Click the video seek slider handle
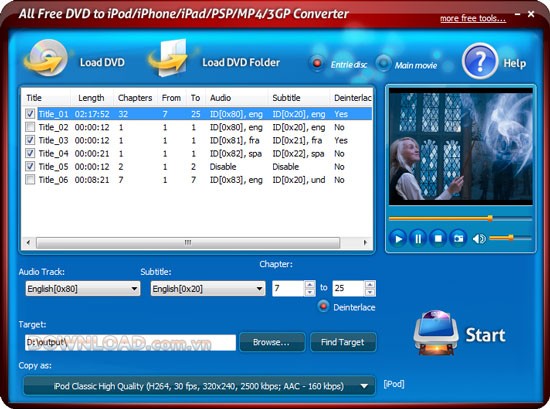Viewport: 550px width, 409px height. click(490, 219)
